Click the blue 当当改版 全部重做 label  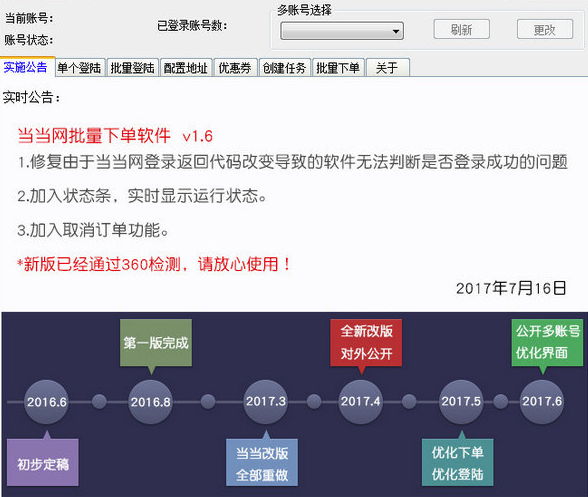click(262, 462)
